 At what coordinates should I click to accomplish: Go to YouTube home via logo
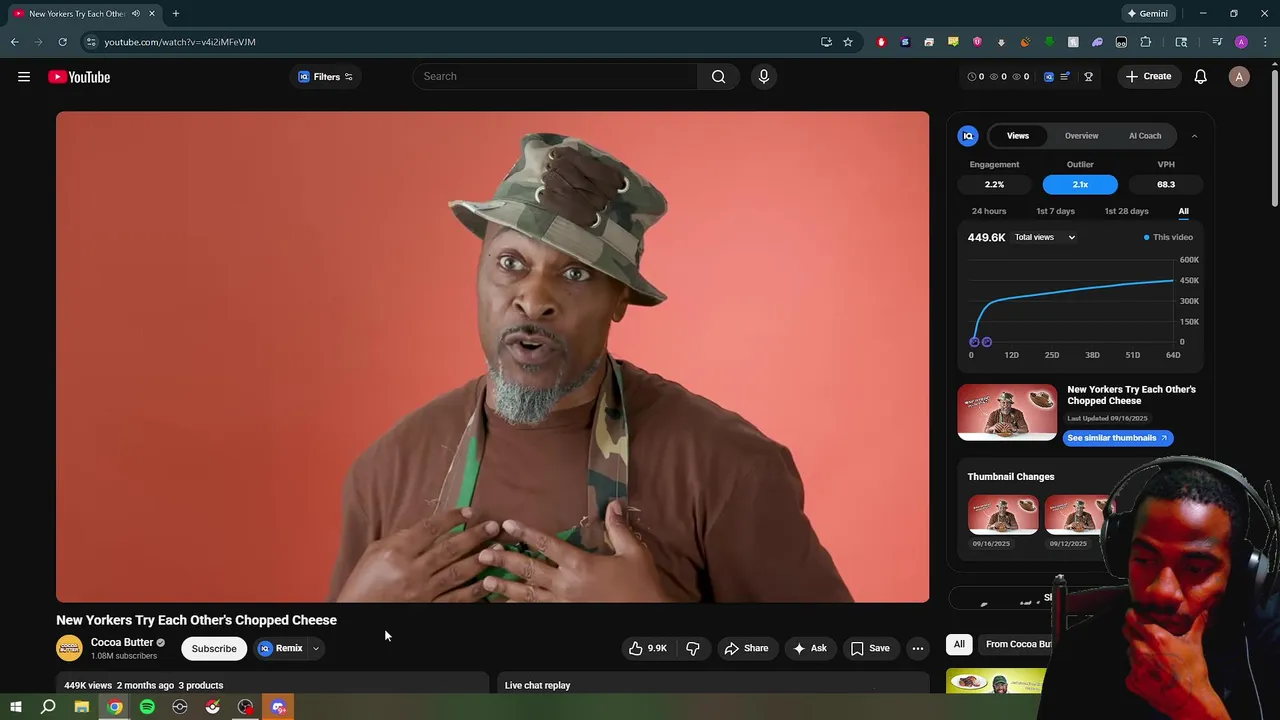pos(79,77)
